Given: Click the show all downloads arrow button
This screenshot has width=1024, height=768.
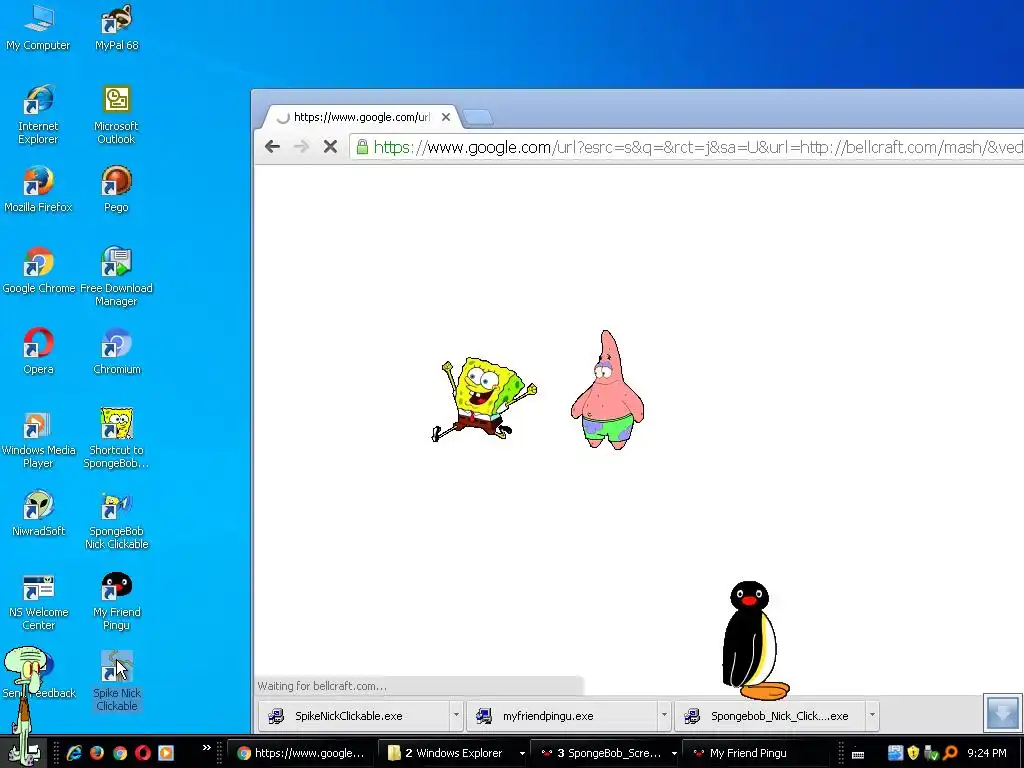Looking at the screenshot, I should 1002,713.
